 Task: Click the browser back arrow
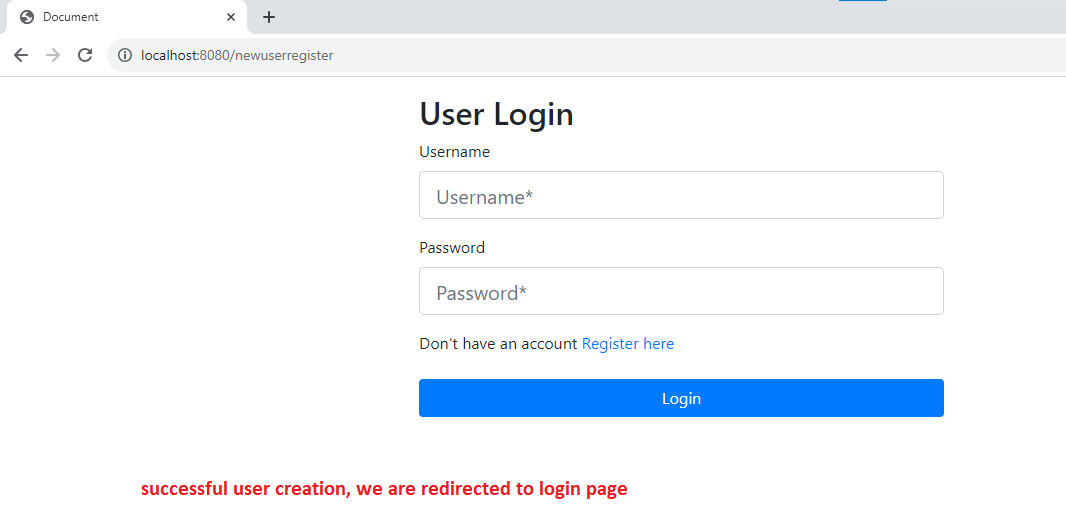click(x=21, y=55)
